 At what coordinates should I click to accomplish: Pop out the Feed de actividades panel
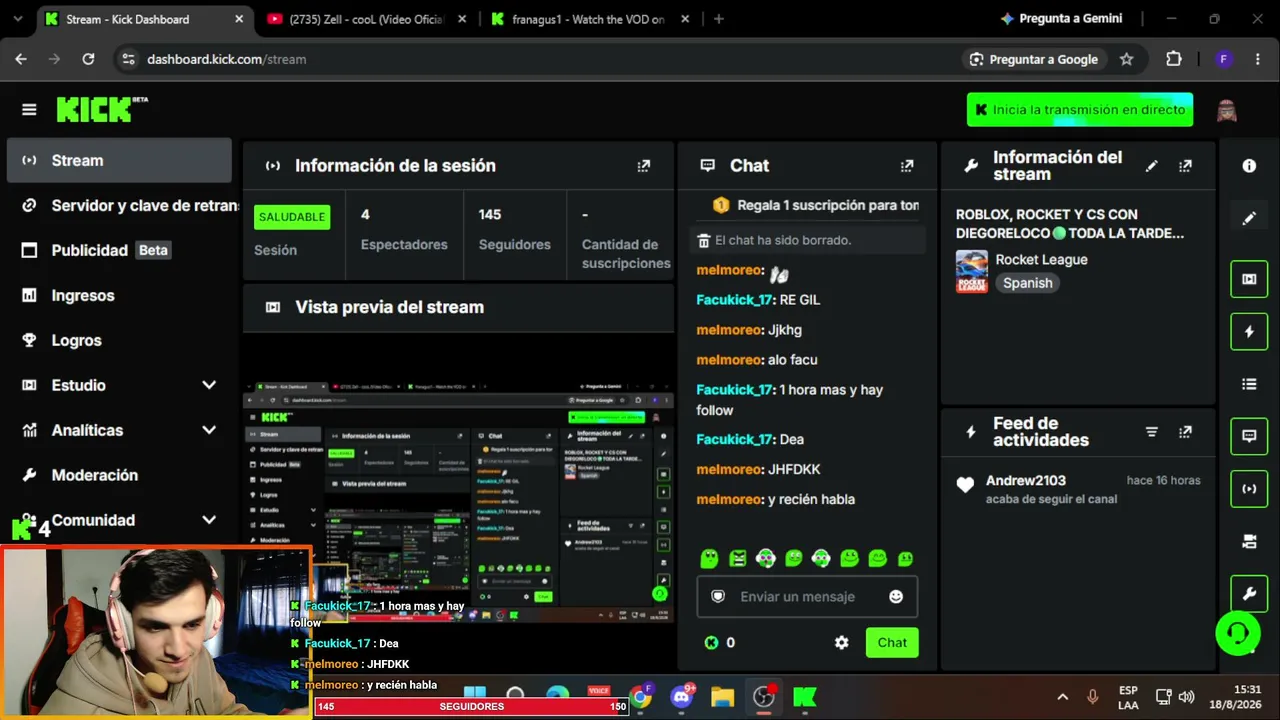(1186, 432)
